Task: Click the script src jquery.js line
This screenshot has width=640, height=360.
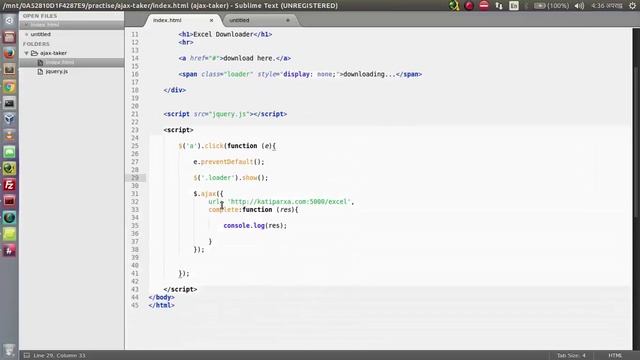Action: click(x=225, y=114)
